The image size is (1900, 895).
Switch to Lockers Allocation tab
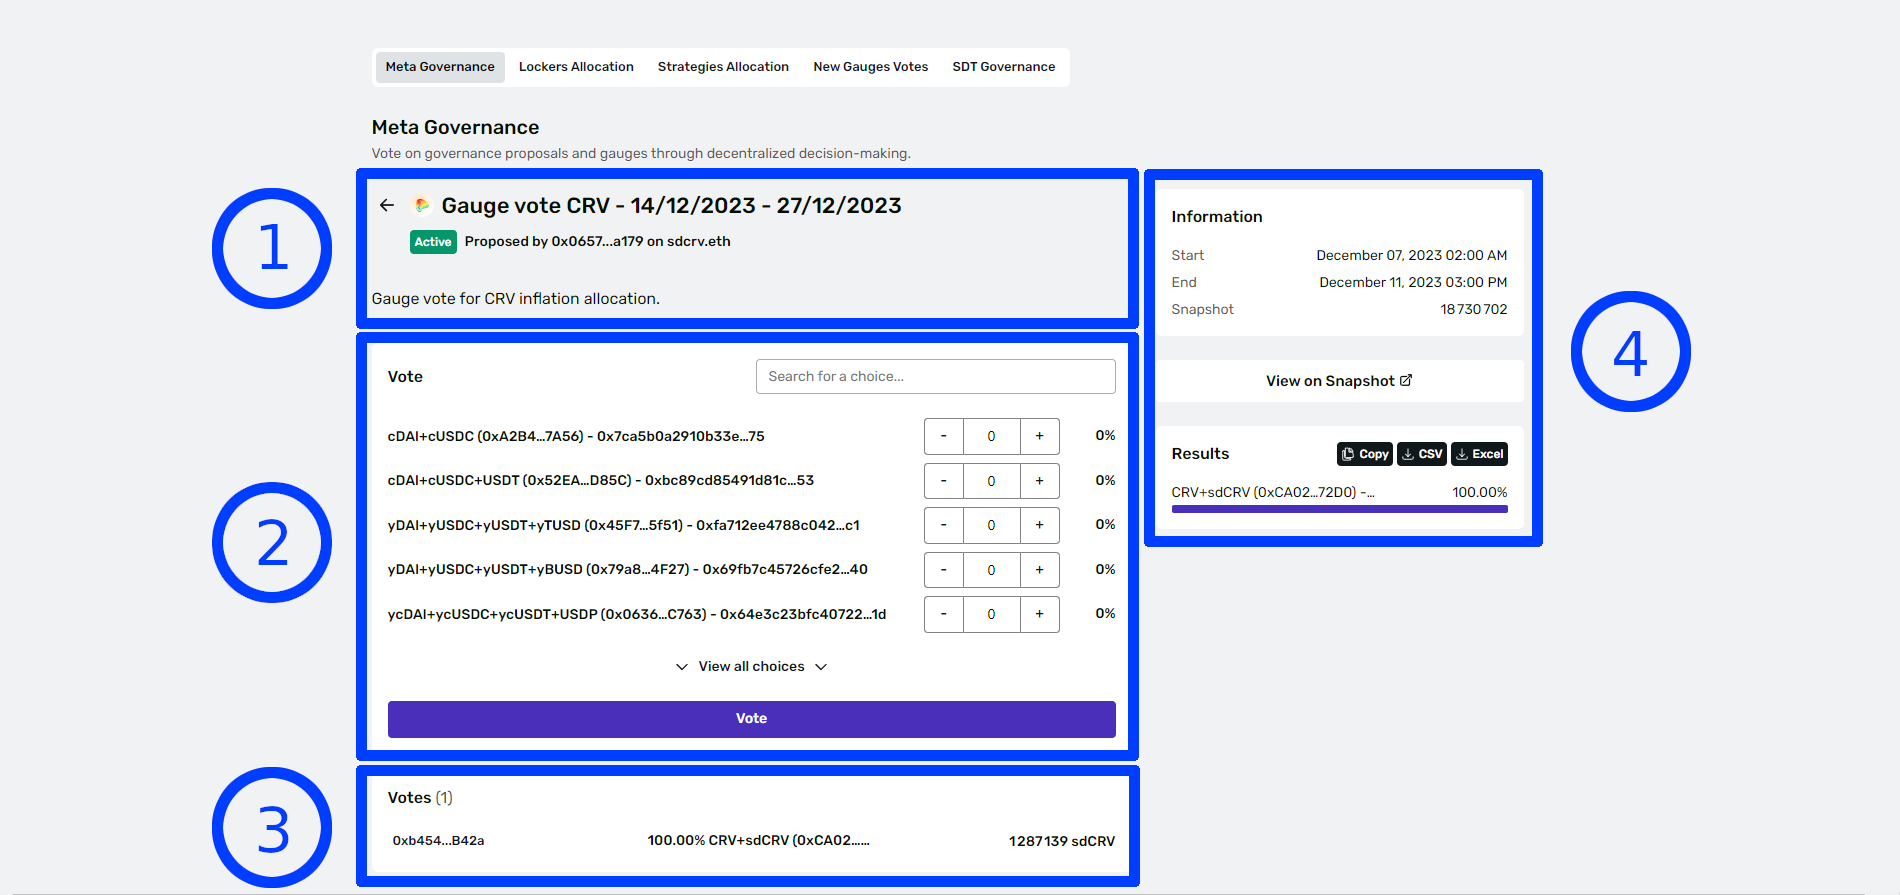[576, 67]
